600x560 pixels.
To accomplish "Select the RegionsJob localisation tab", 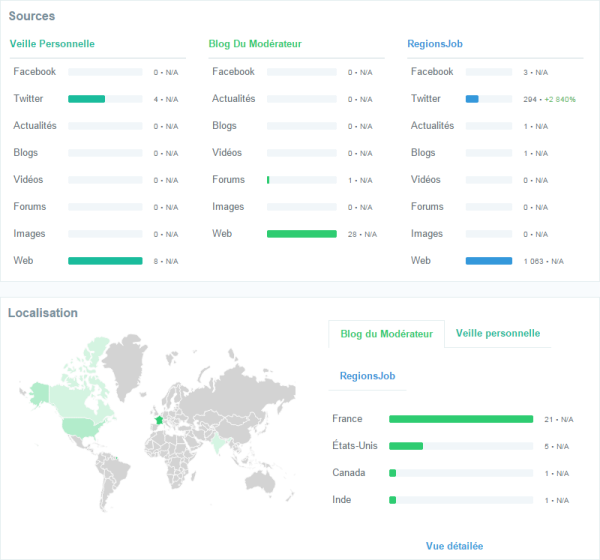I will point(368,376).
